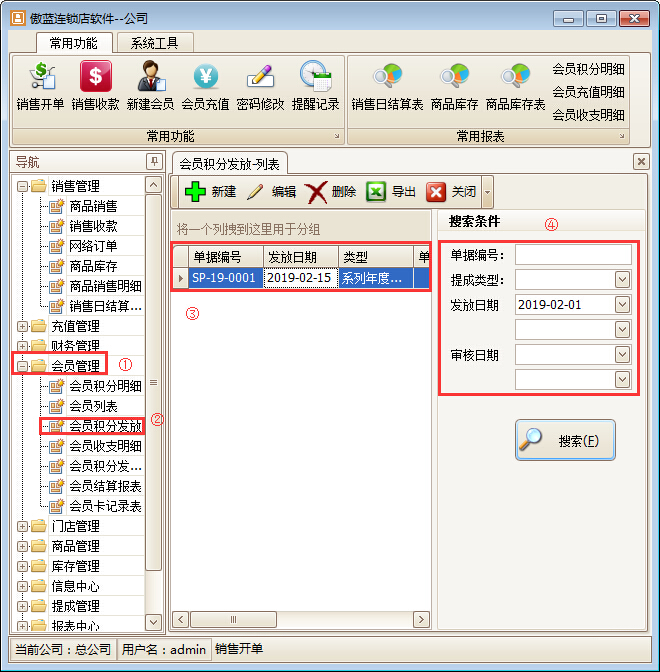Open the 销售日结算表 report icon
The image size is (660, 672).
[x=387, y=85]
